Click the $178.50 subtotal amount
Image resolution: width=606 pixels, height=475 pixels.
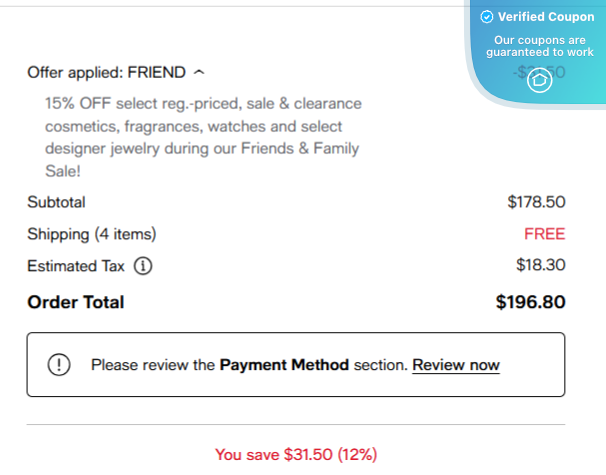pyautogui.click(x=536, y=202)
